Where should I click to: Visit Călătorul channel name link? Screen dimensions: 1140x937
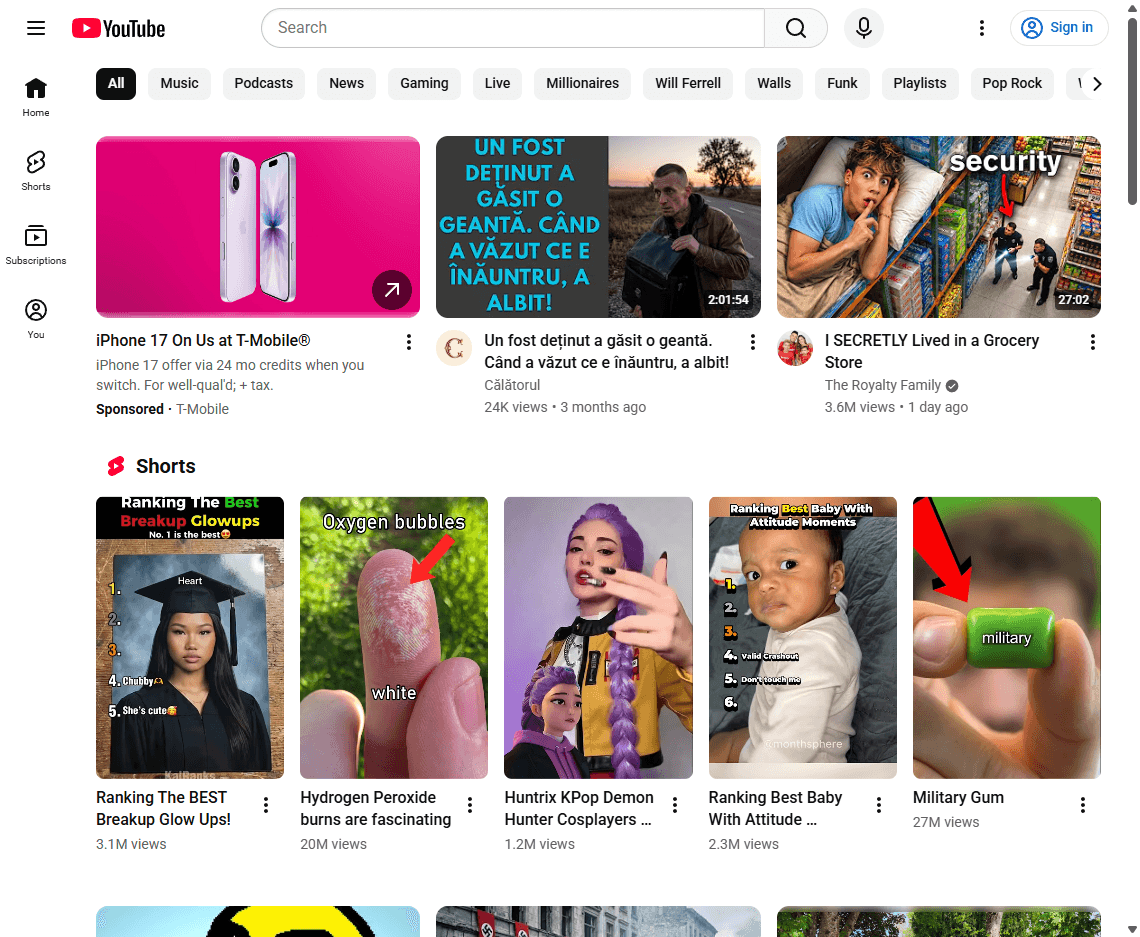[x=512, y=385]
